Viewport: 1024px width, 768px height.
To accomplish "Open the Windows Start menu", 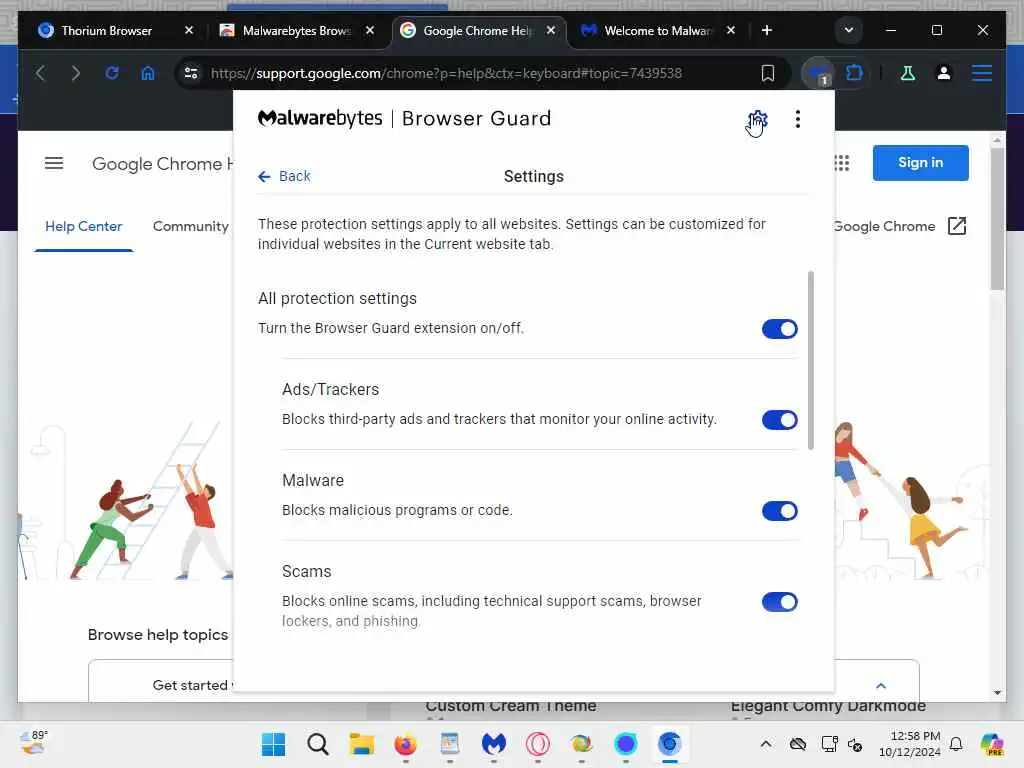I will point(273,744).
